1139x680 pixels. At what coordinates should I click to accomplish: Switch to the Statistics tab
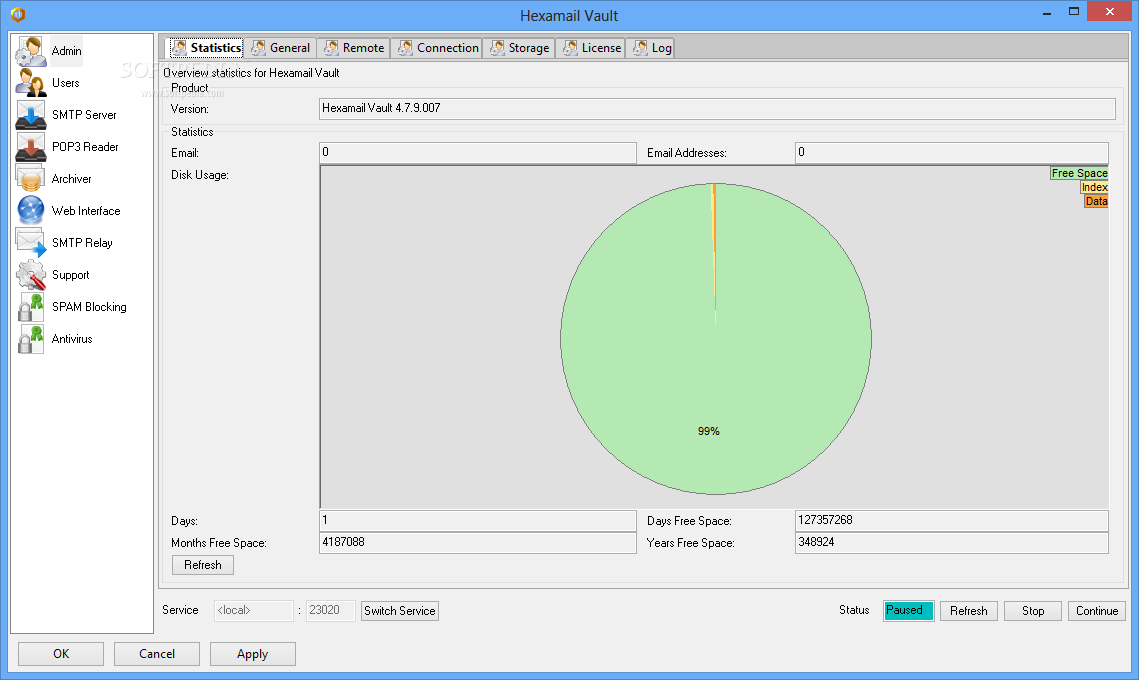point(206,48)
